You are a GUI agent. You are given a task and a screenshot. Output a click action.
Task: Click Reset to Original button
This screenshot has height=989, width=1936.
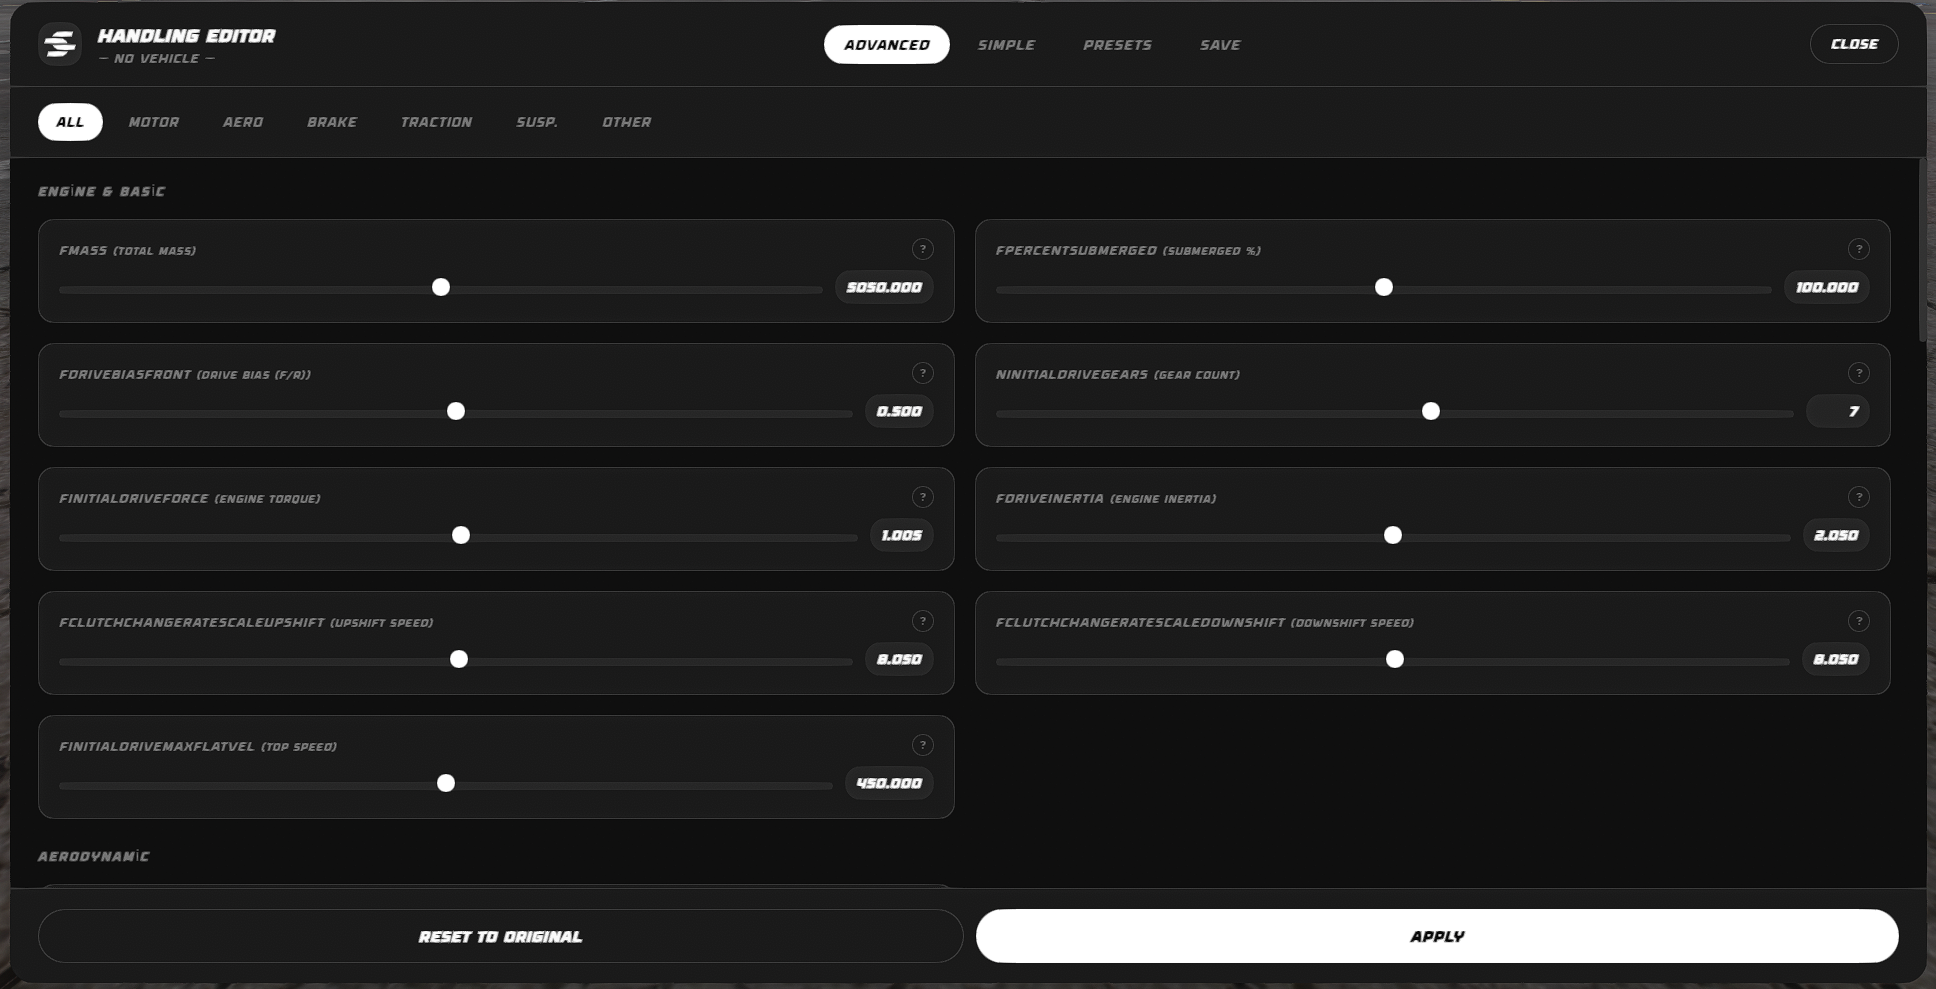[500, 936]
